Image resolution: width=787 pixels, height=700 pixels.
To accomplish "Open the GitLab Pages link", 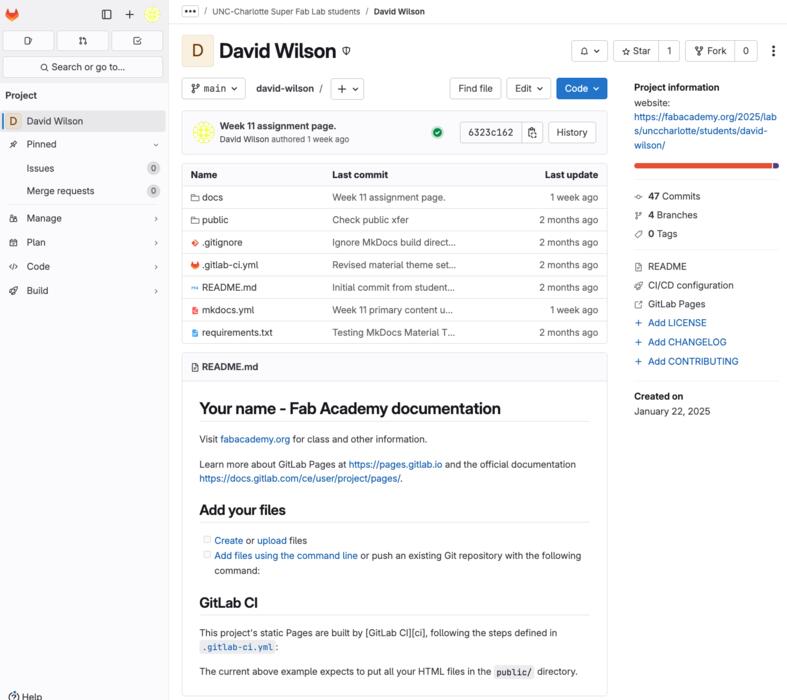I will (676, 304).
